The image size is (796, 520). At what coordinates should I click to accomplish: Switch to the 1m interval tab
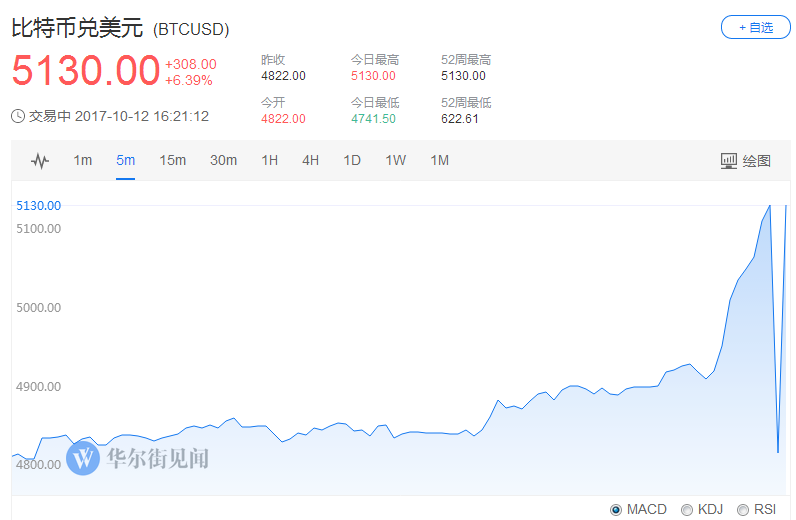click(x=83, y=161)
